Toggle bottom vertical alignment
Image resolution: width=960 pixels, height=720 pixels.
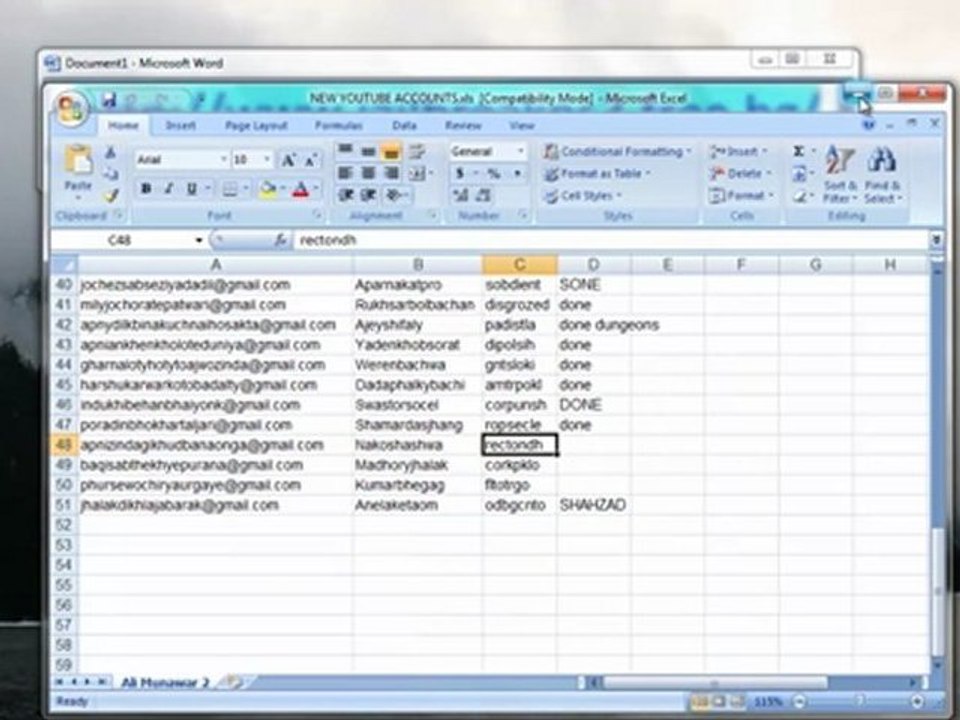point(391,151)
